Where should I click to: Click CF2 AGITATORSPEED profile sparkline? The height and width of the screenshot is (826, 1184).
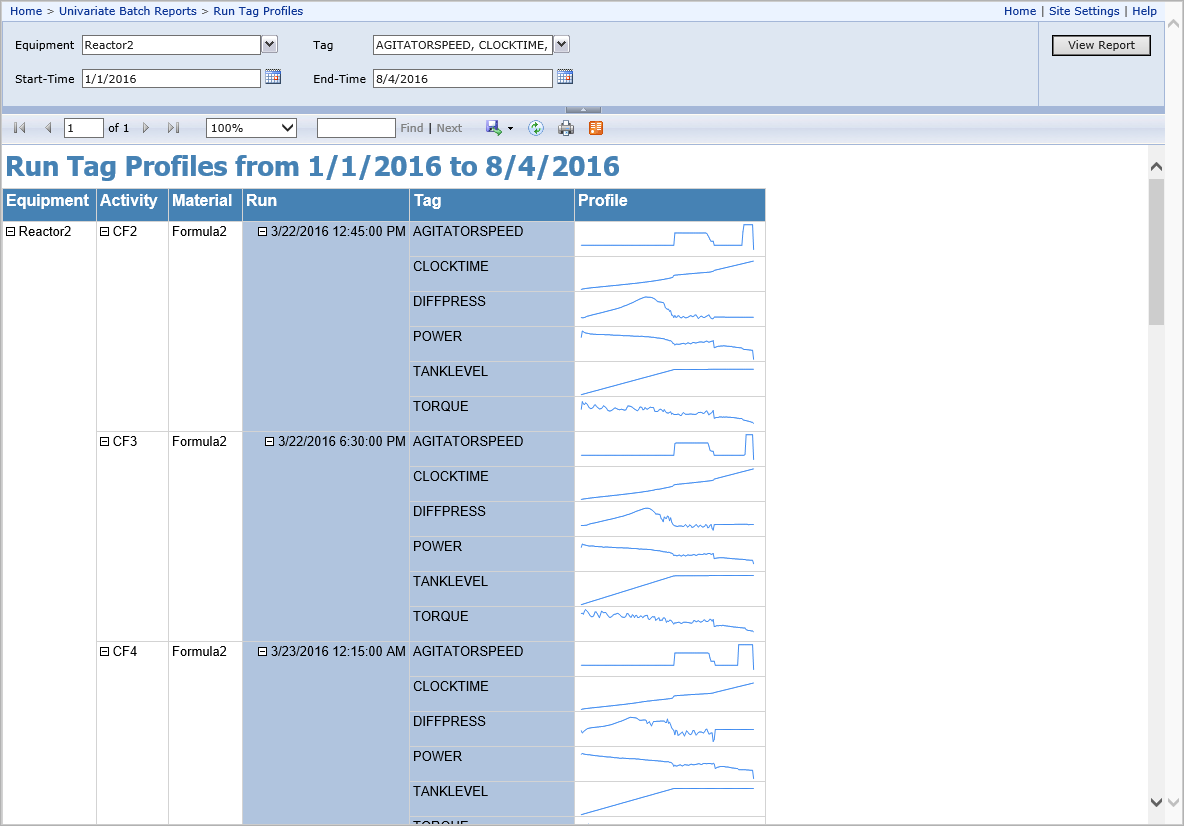pos(669,239)
